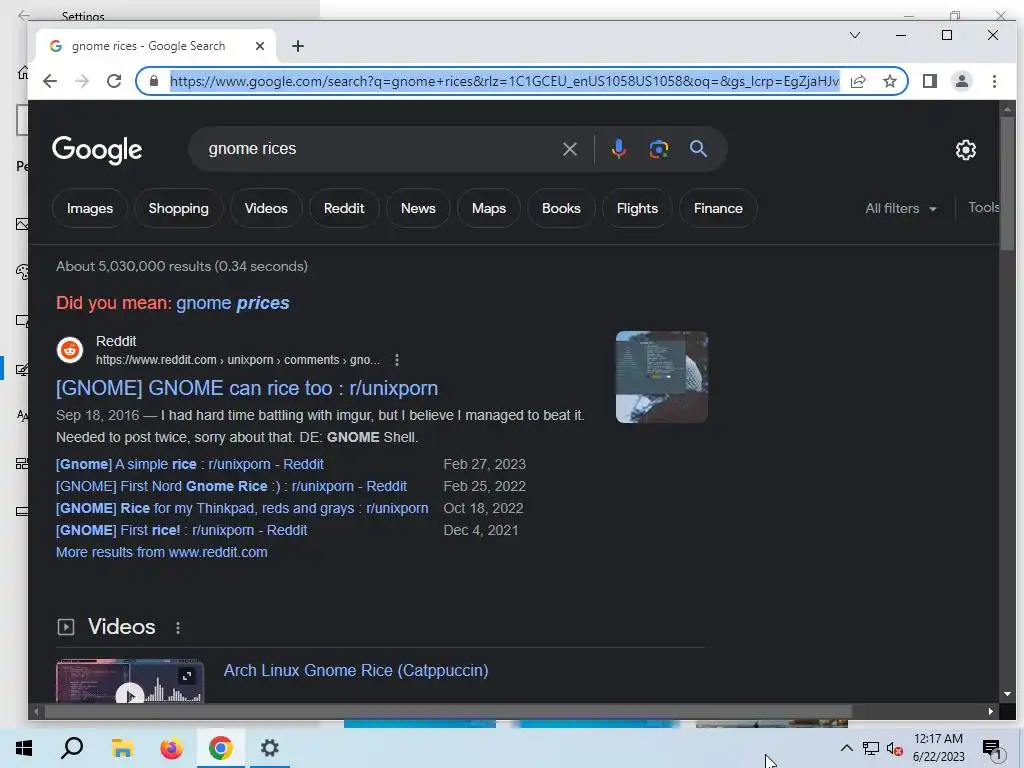Play the Arch Linux Gnome Rice video thumbnail
This screenshot has width=1024, height=768.
coord(130,681)
